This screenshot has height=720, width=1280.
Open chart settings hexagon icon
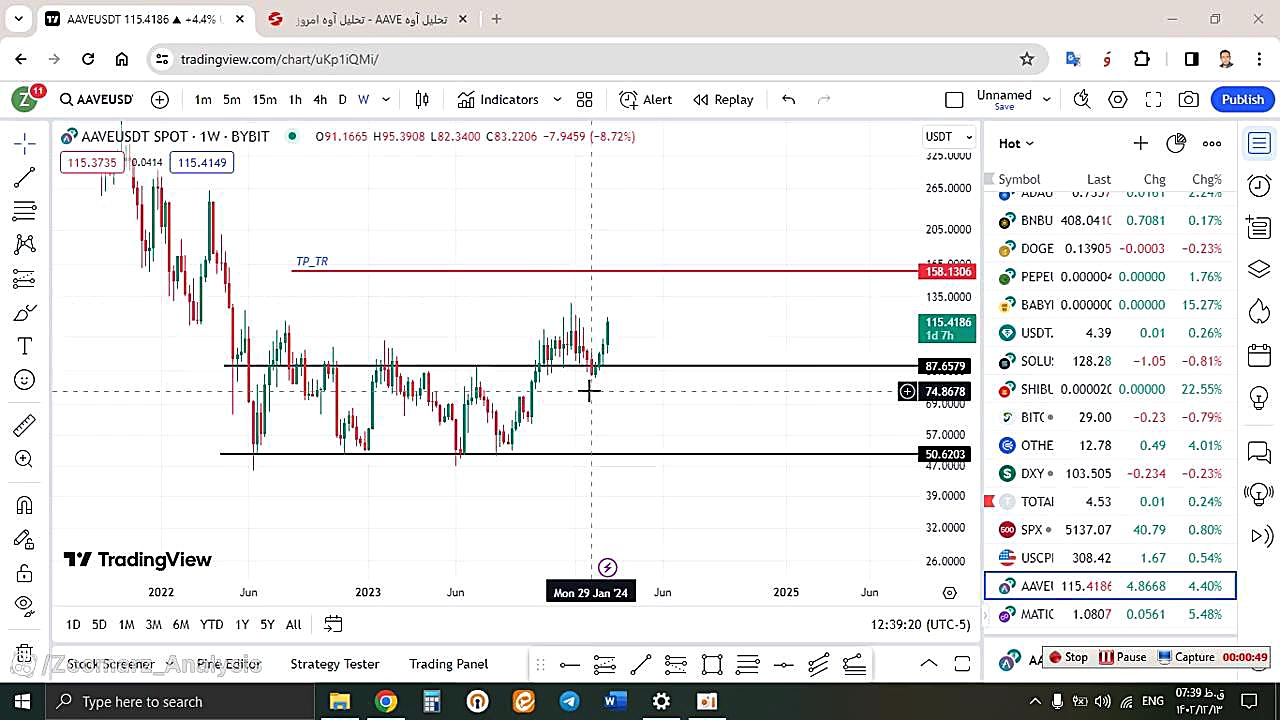pos(1118,99)
